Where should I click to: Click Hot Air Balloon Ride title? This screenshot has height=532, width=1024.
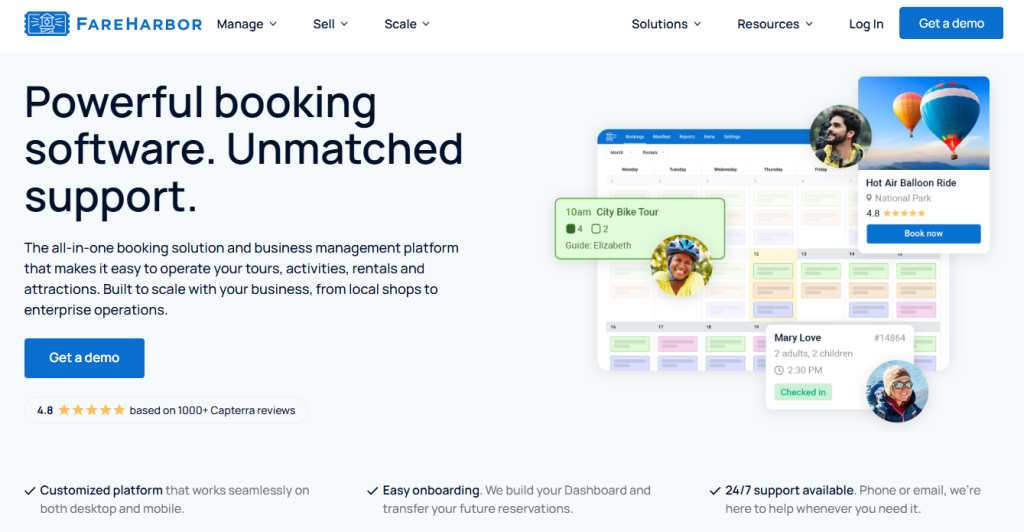point(911,183)
